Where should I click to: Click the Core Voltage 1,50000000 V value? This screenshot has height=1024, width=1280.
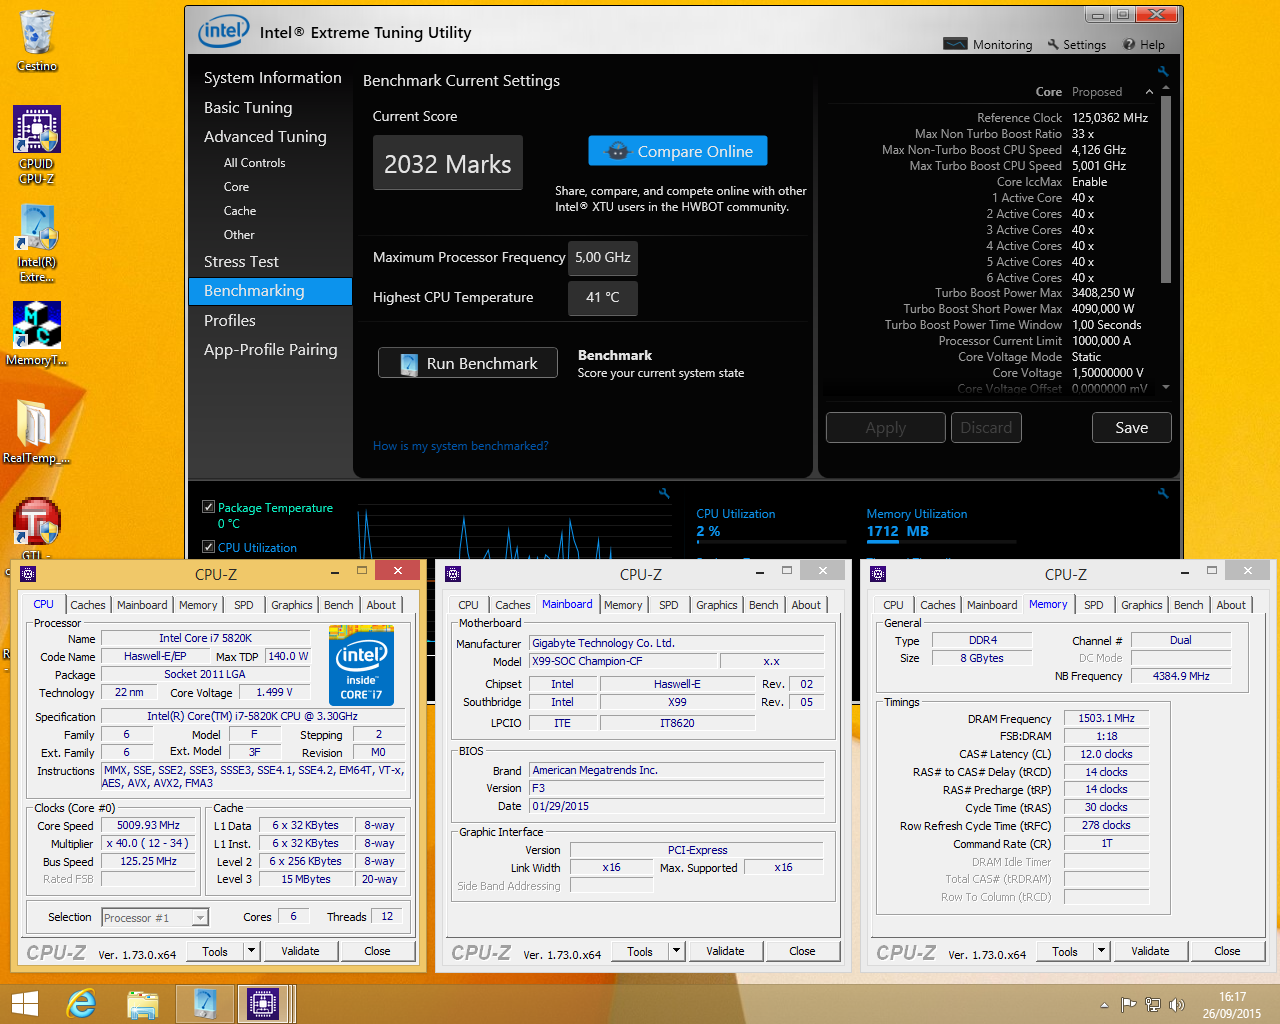tap(1107, 373)
